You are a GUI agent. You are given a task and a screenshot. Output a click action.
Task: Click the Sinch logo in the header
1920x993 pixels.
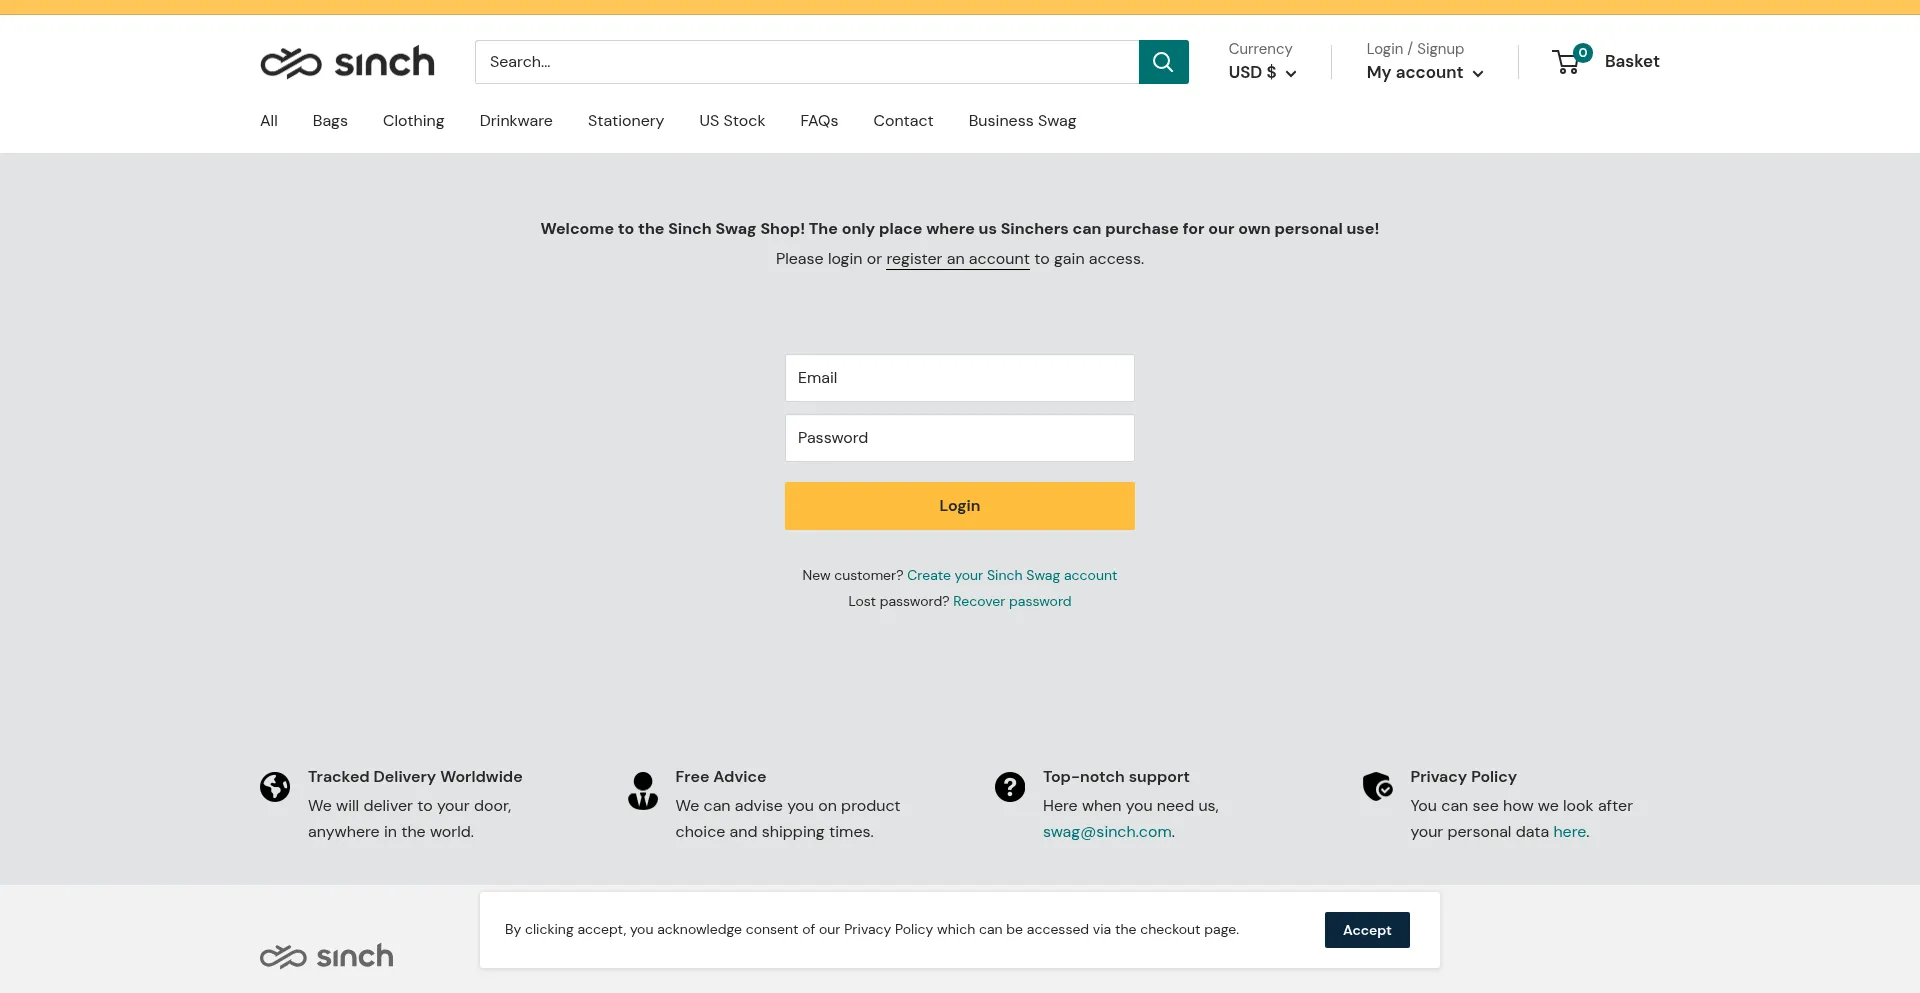pos(347,62)
